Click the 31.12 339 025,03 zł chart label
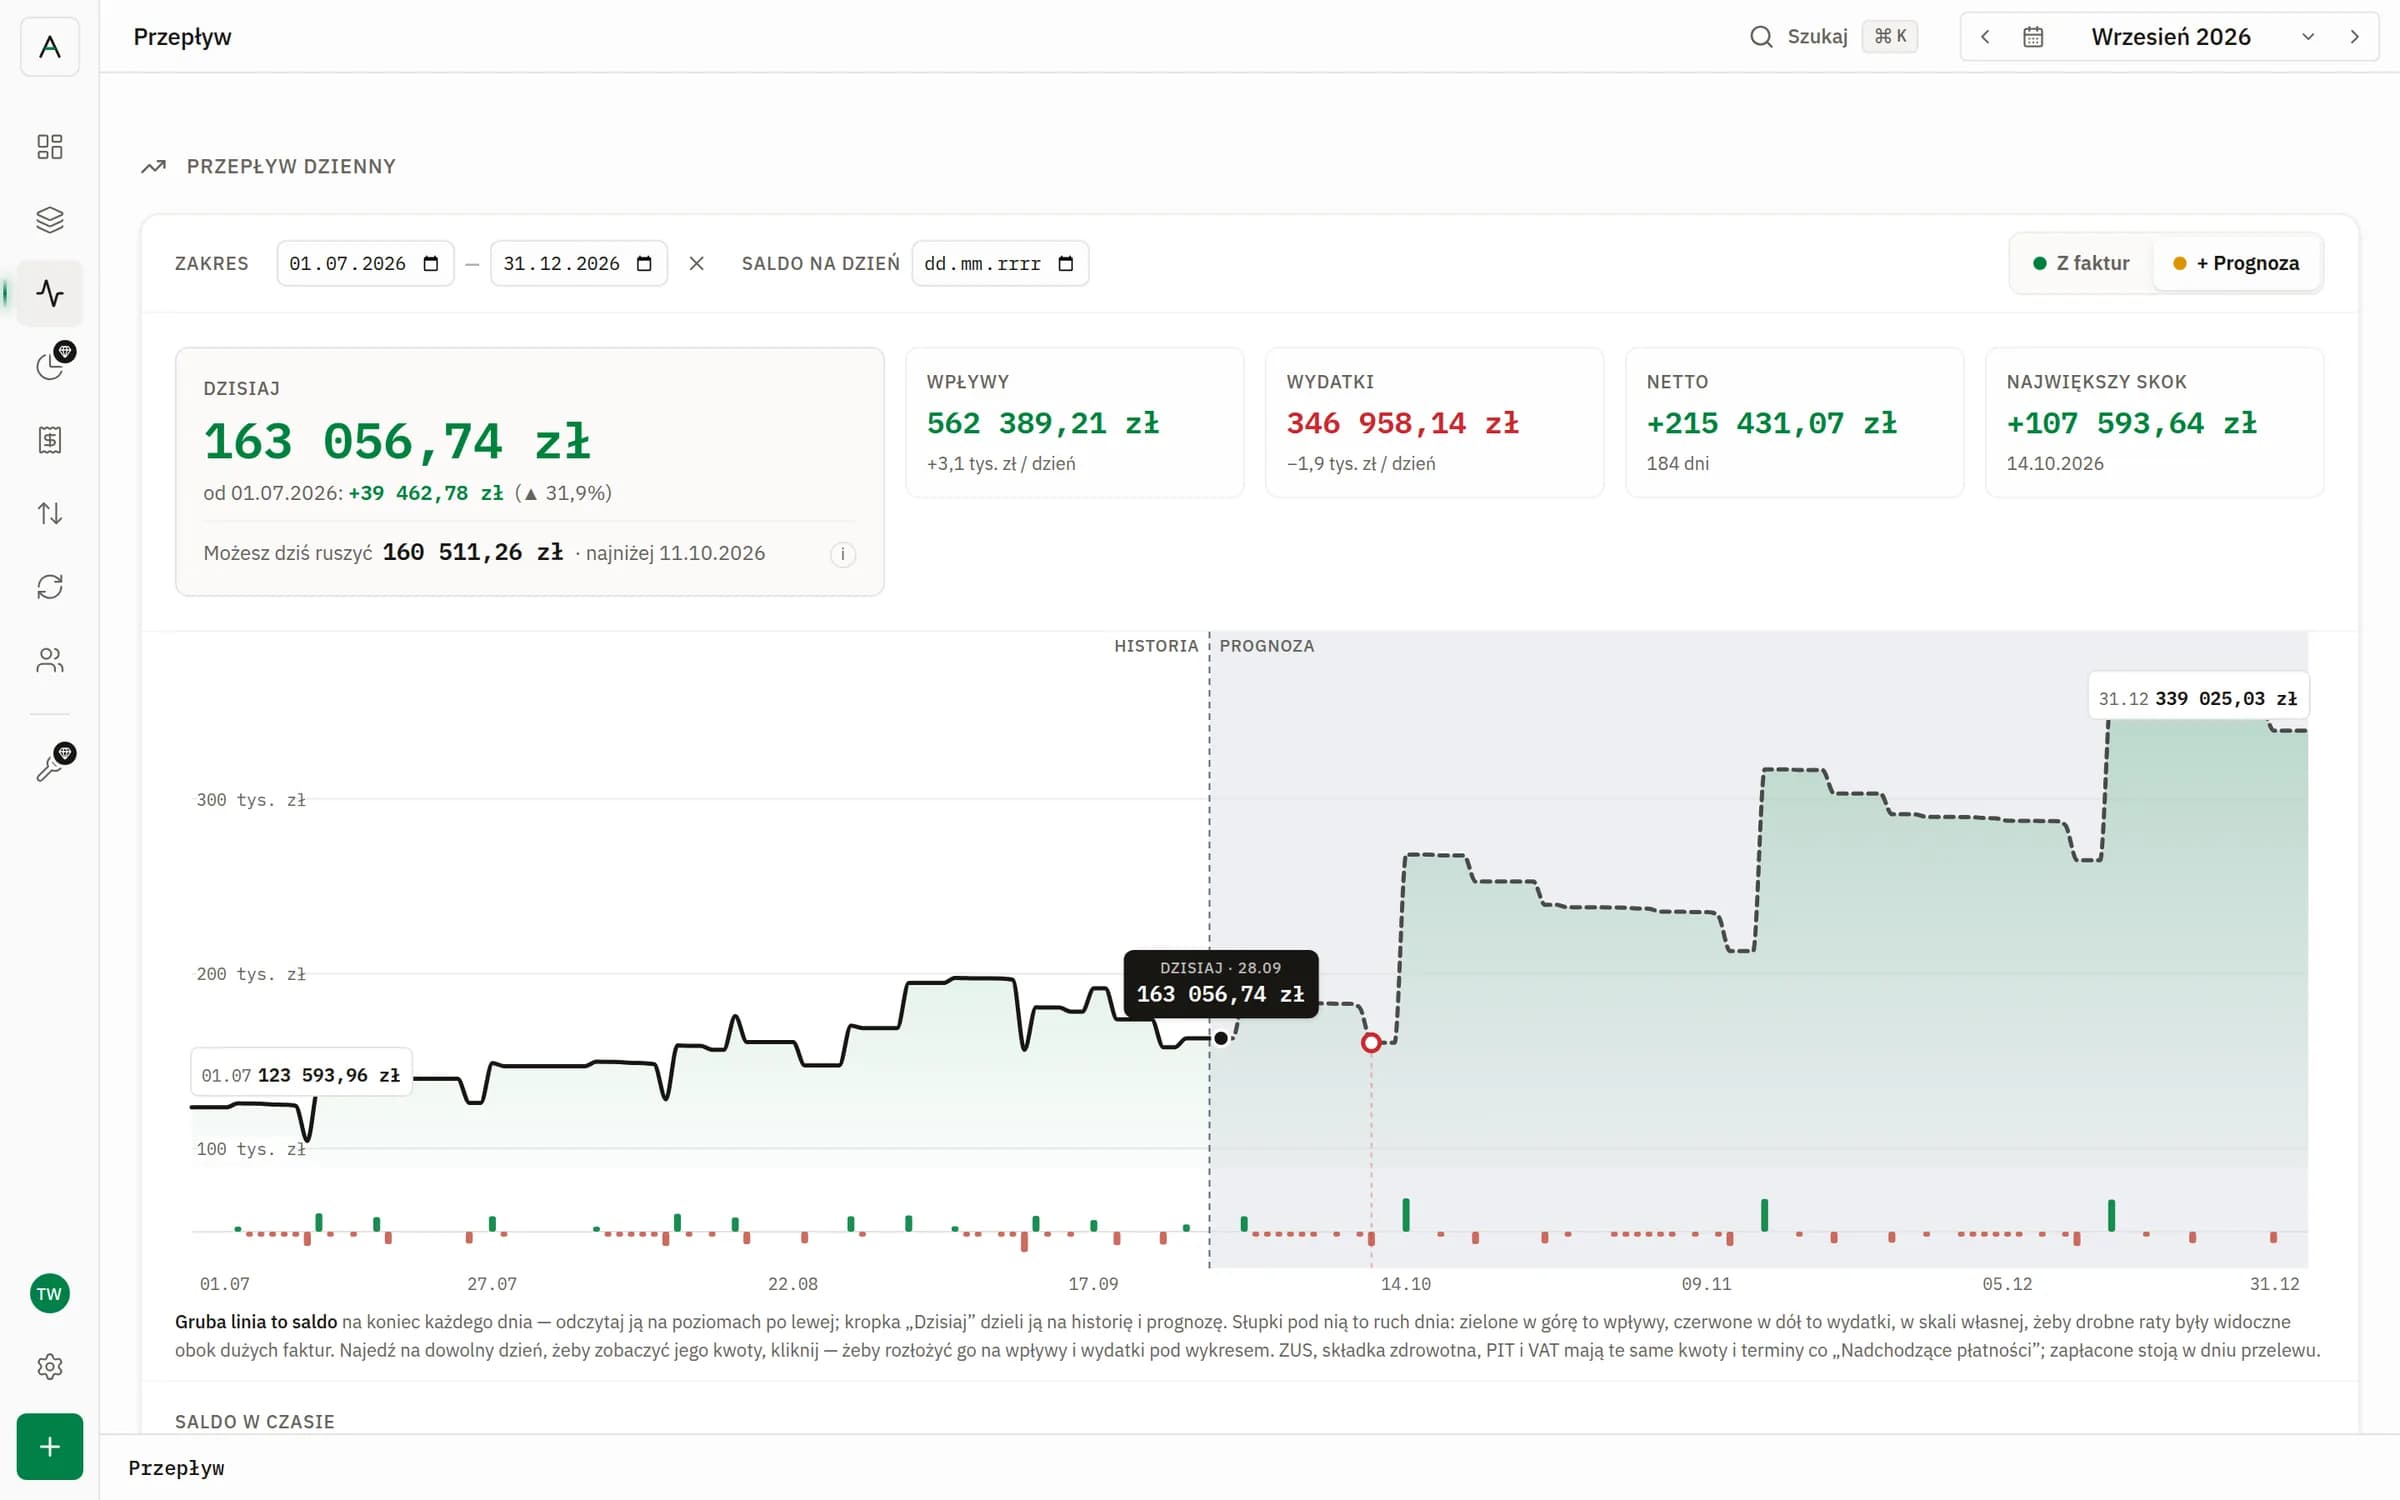 tap(2198, 698)
